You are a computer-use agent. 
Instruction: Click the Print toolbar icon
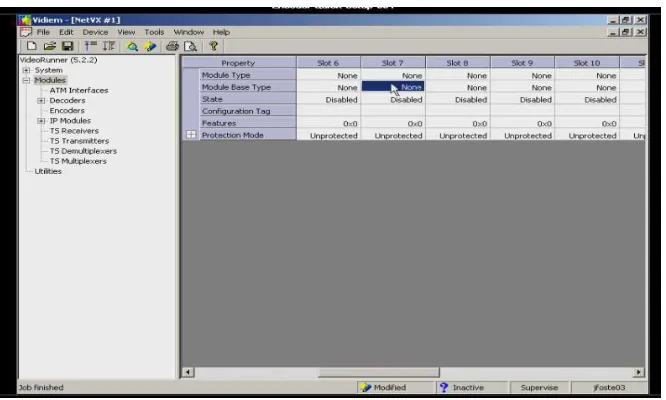pyautogui.click(x=172, y=46)
